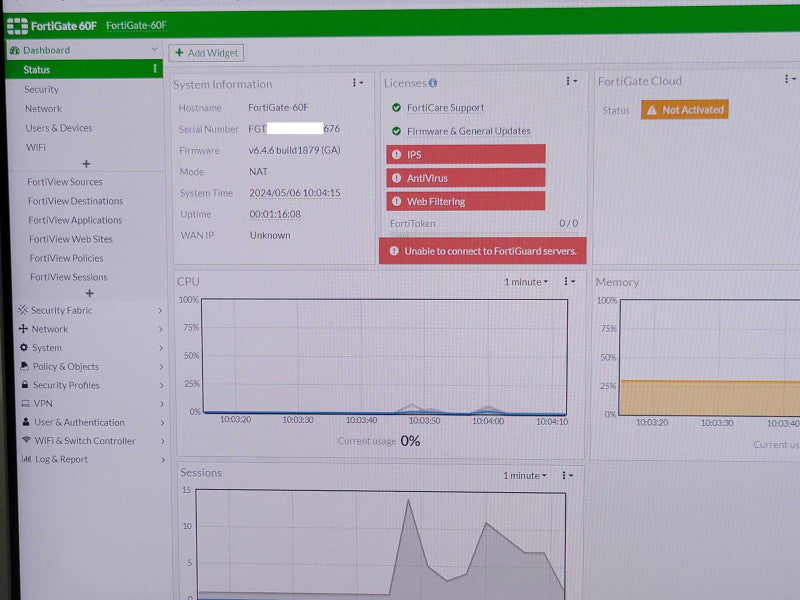Expand the WiFi & Switch Controller chevron
Screen dimensions: 800x600
pos(162,441)
